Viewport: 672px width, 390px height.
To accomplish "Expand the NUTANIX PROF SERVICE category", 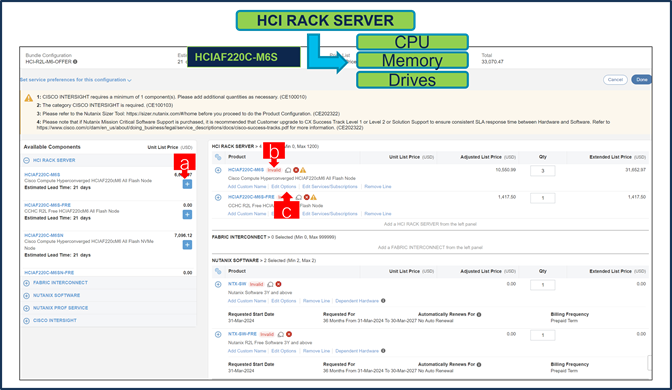I will pyautogui.click(x=27, y=308).
